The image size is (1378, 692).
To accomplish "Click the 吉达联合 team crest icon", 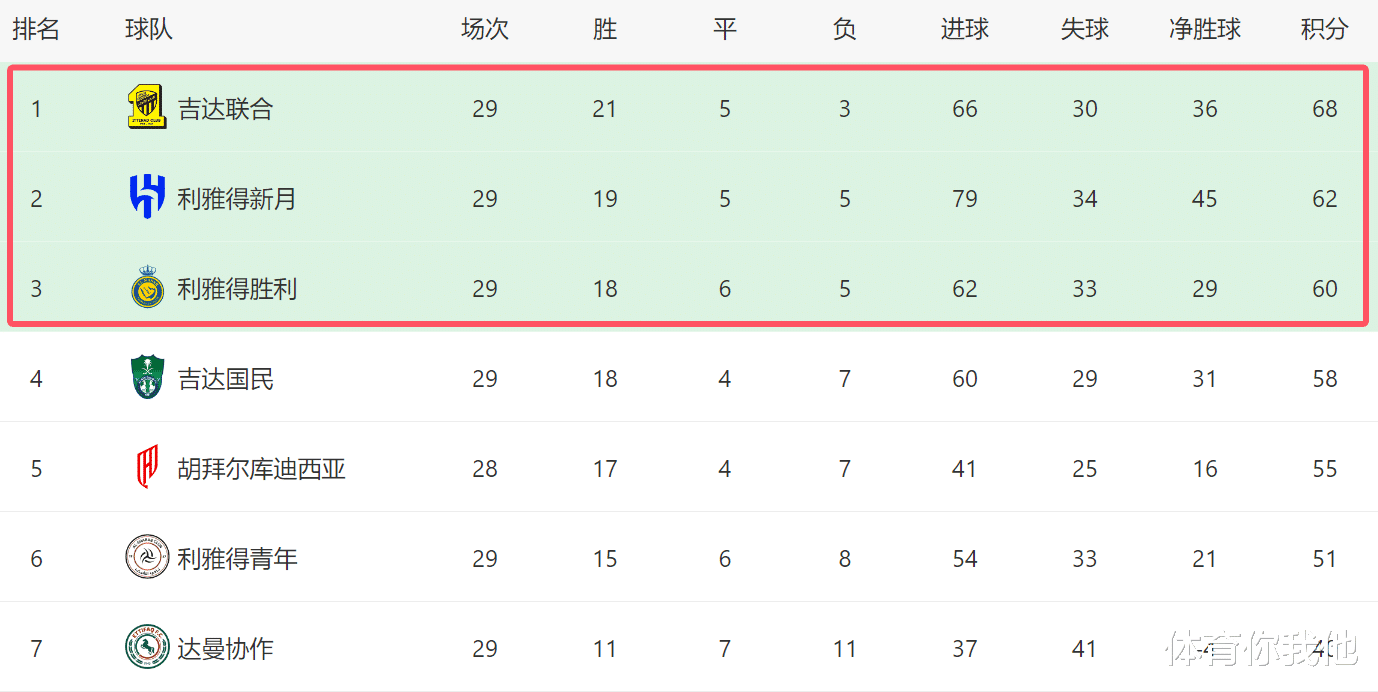I will (x=147, y=108).
